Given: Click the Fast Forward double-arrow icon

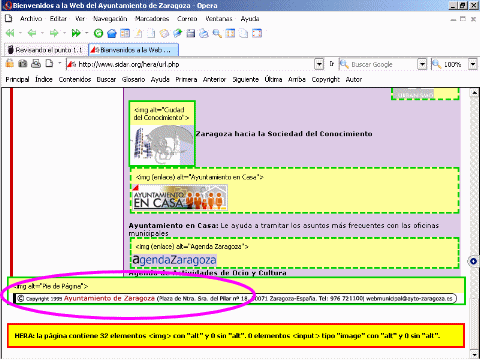Looking at the screenshot, I should click(x=76, y=33).
